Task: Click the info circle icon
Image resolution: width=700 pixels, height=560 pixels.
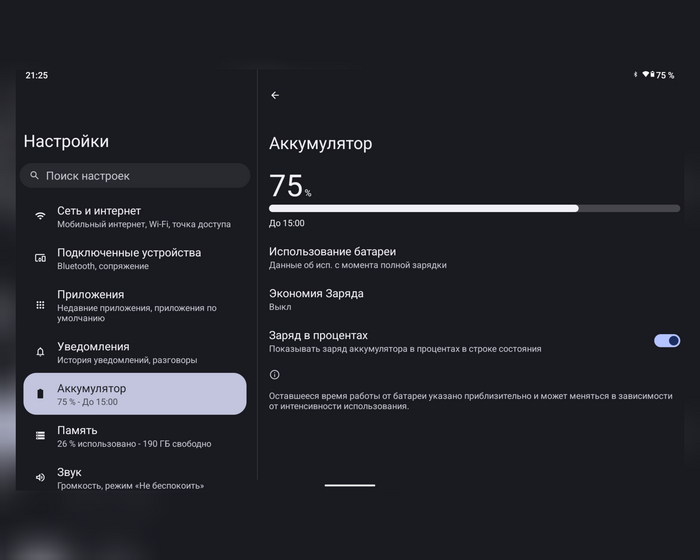Action: point(275,375)
